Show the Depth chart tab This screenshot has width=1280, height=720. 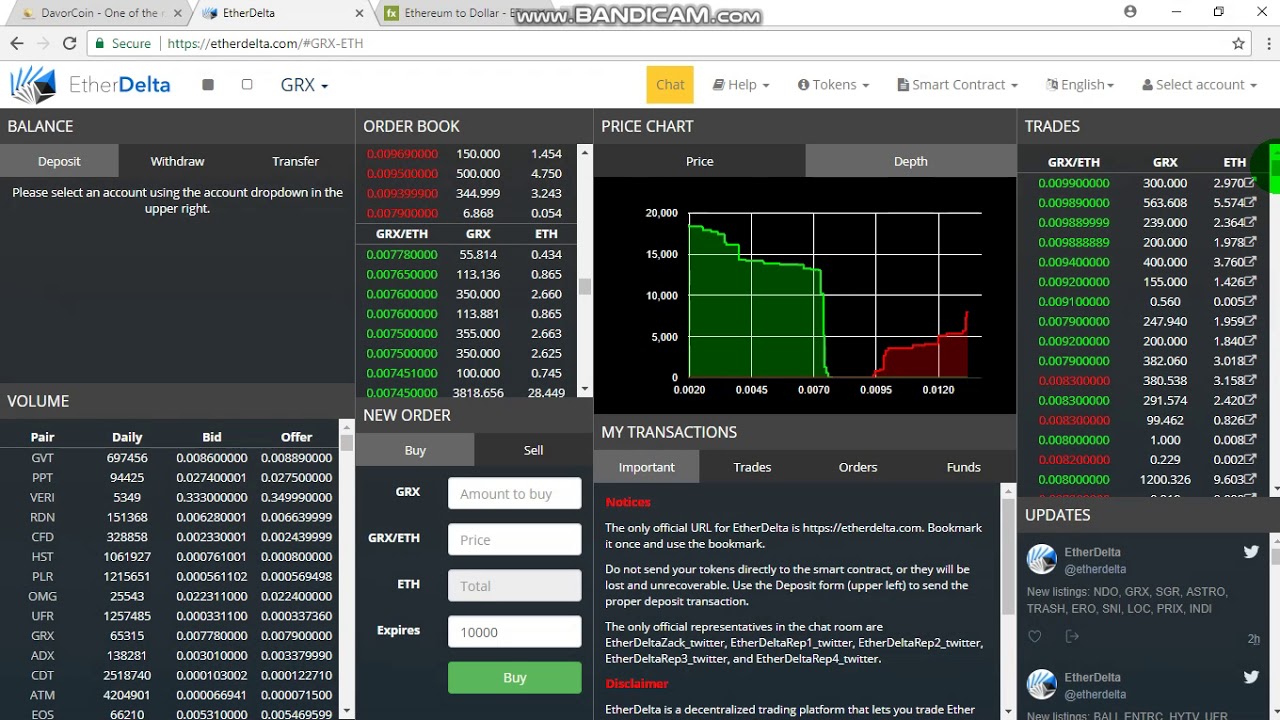click(x=910, y=161)
